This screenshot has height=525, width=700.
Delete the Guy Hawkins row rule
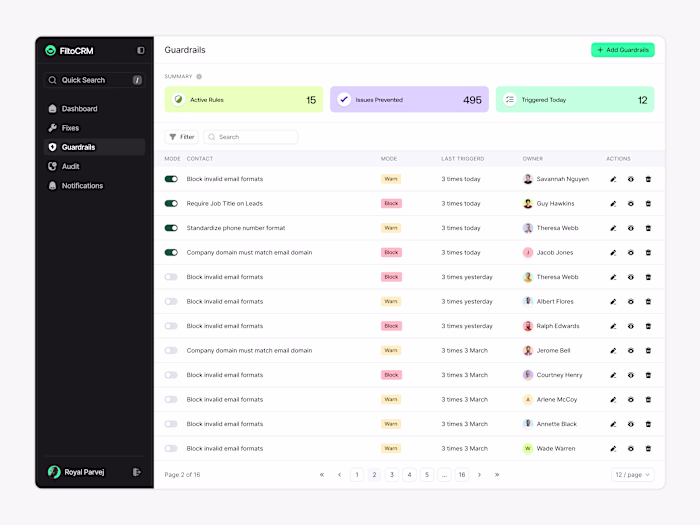(x=648, y=204)
